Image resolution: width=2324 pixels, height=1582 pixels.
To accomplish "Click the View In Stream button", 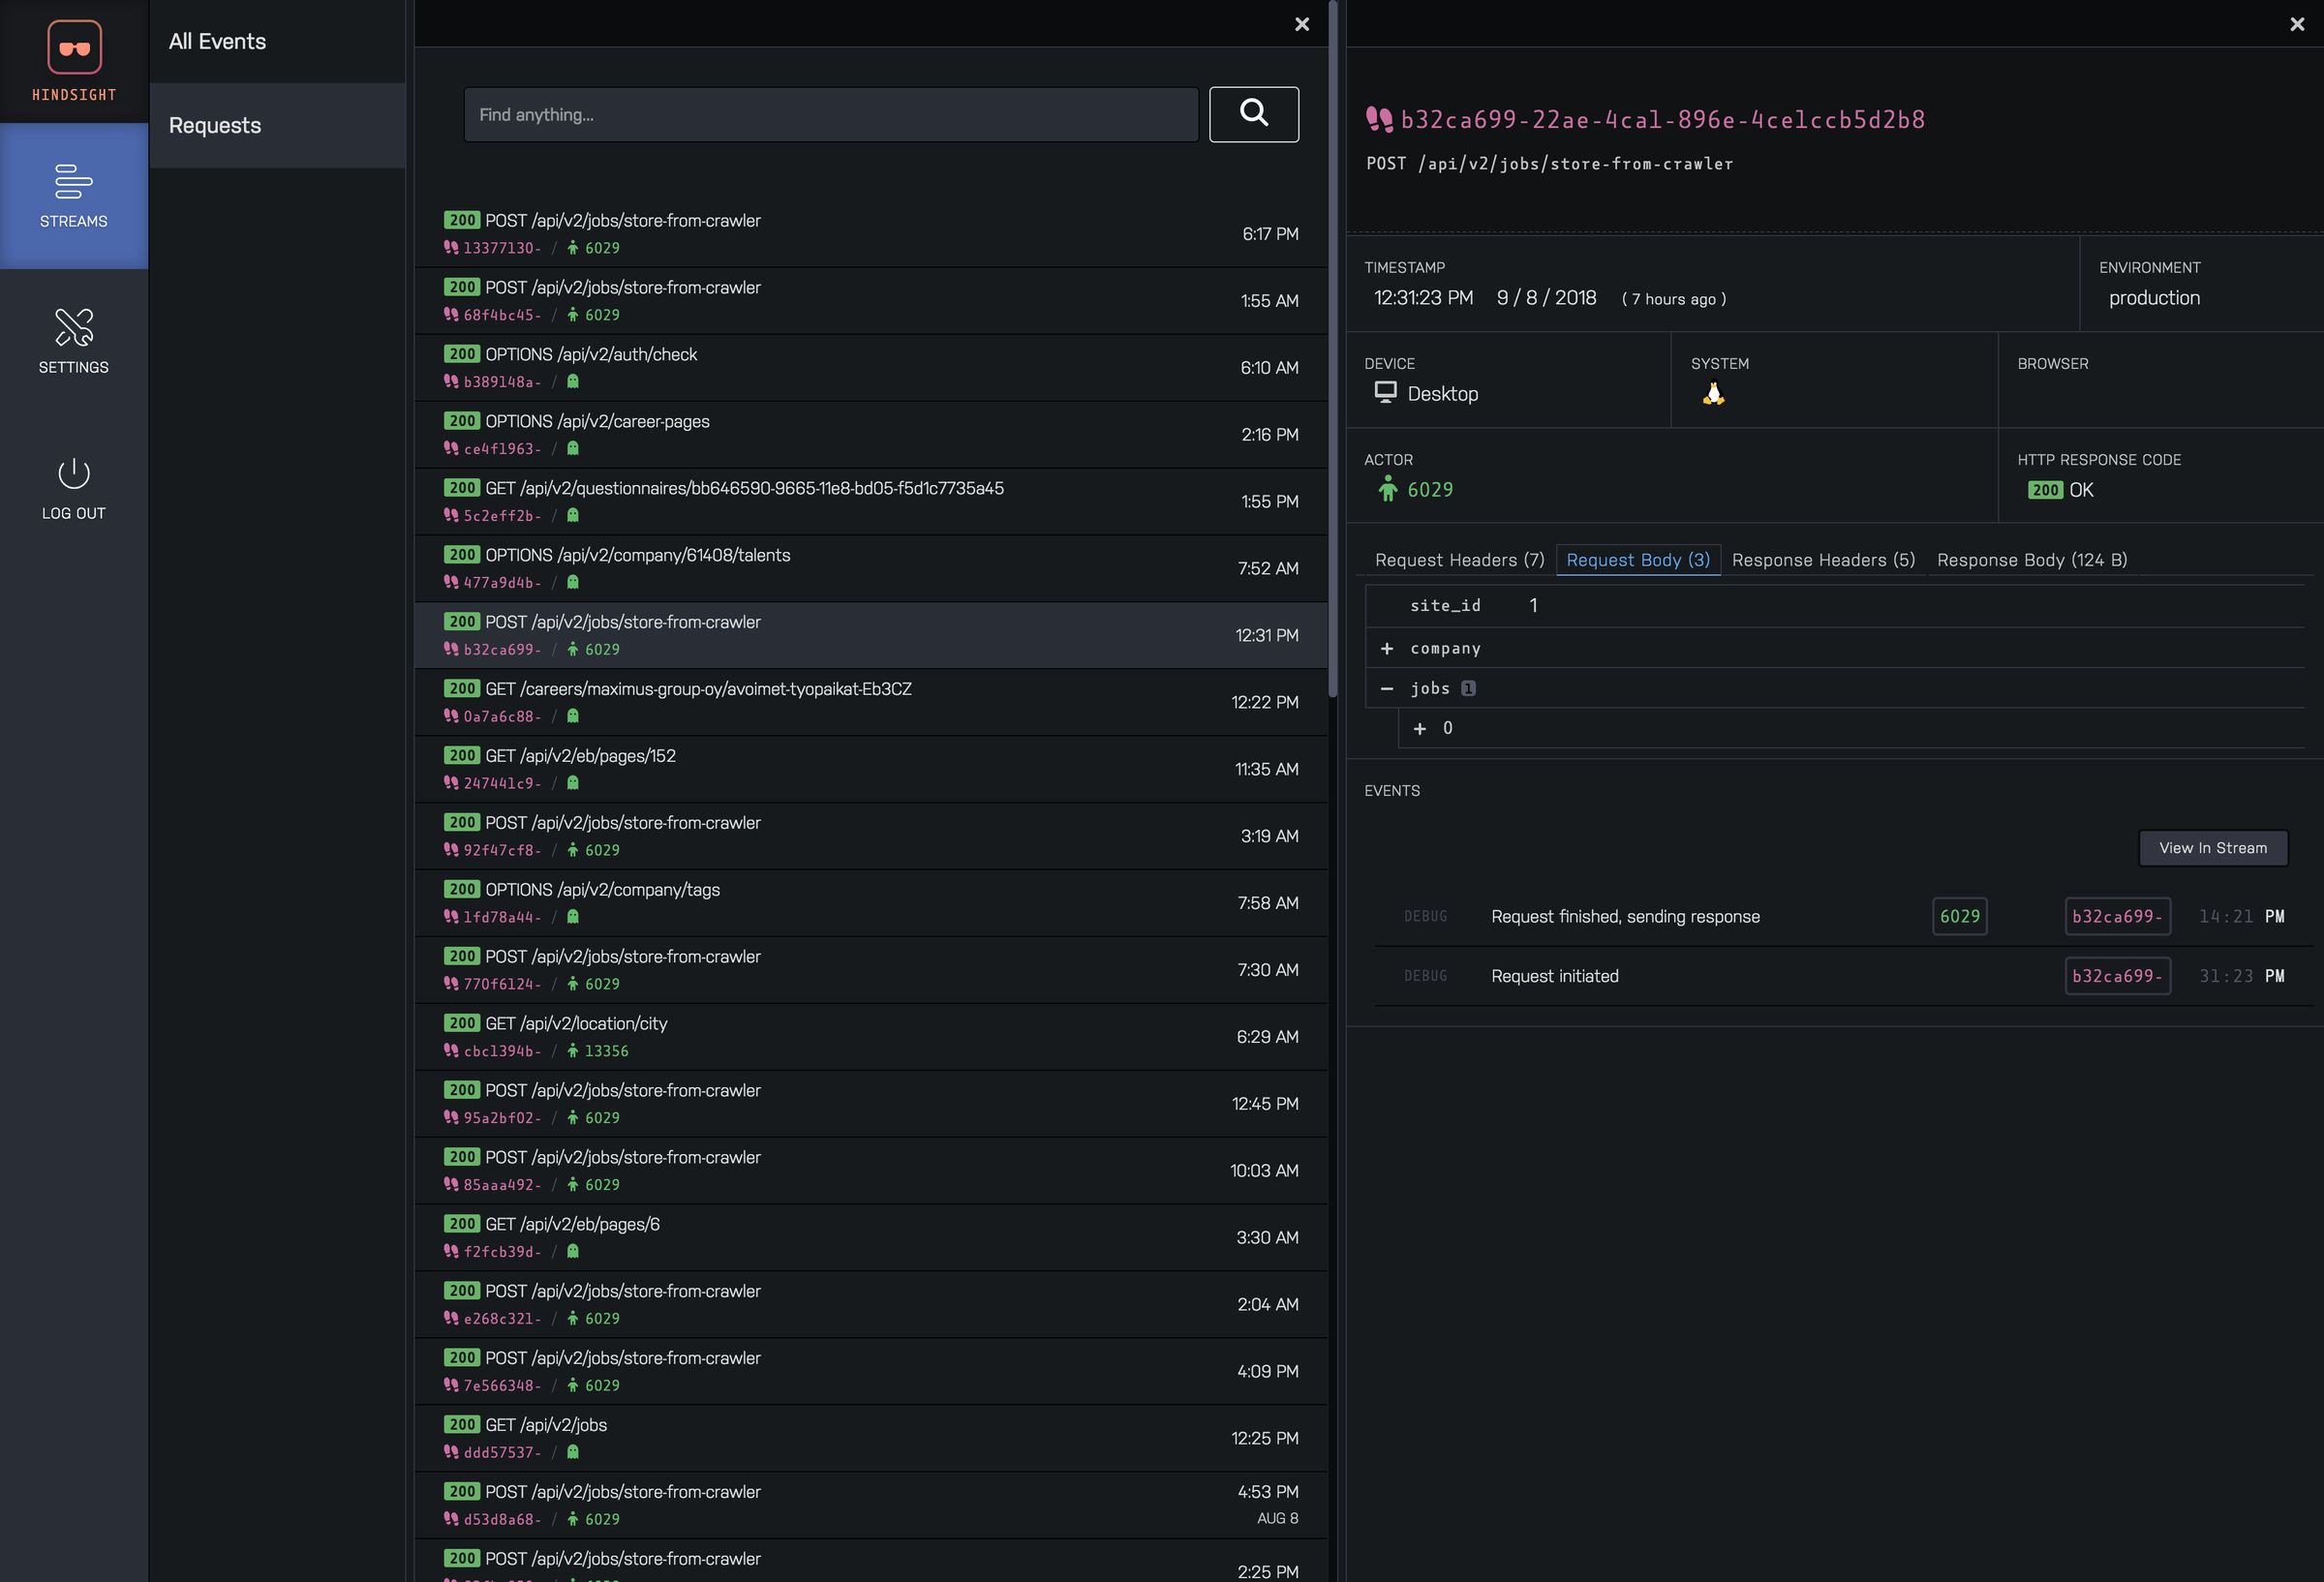I will 2212,847.
